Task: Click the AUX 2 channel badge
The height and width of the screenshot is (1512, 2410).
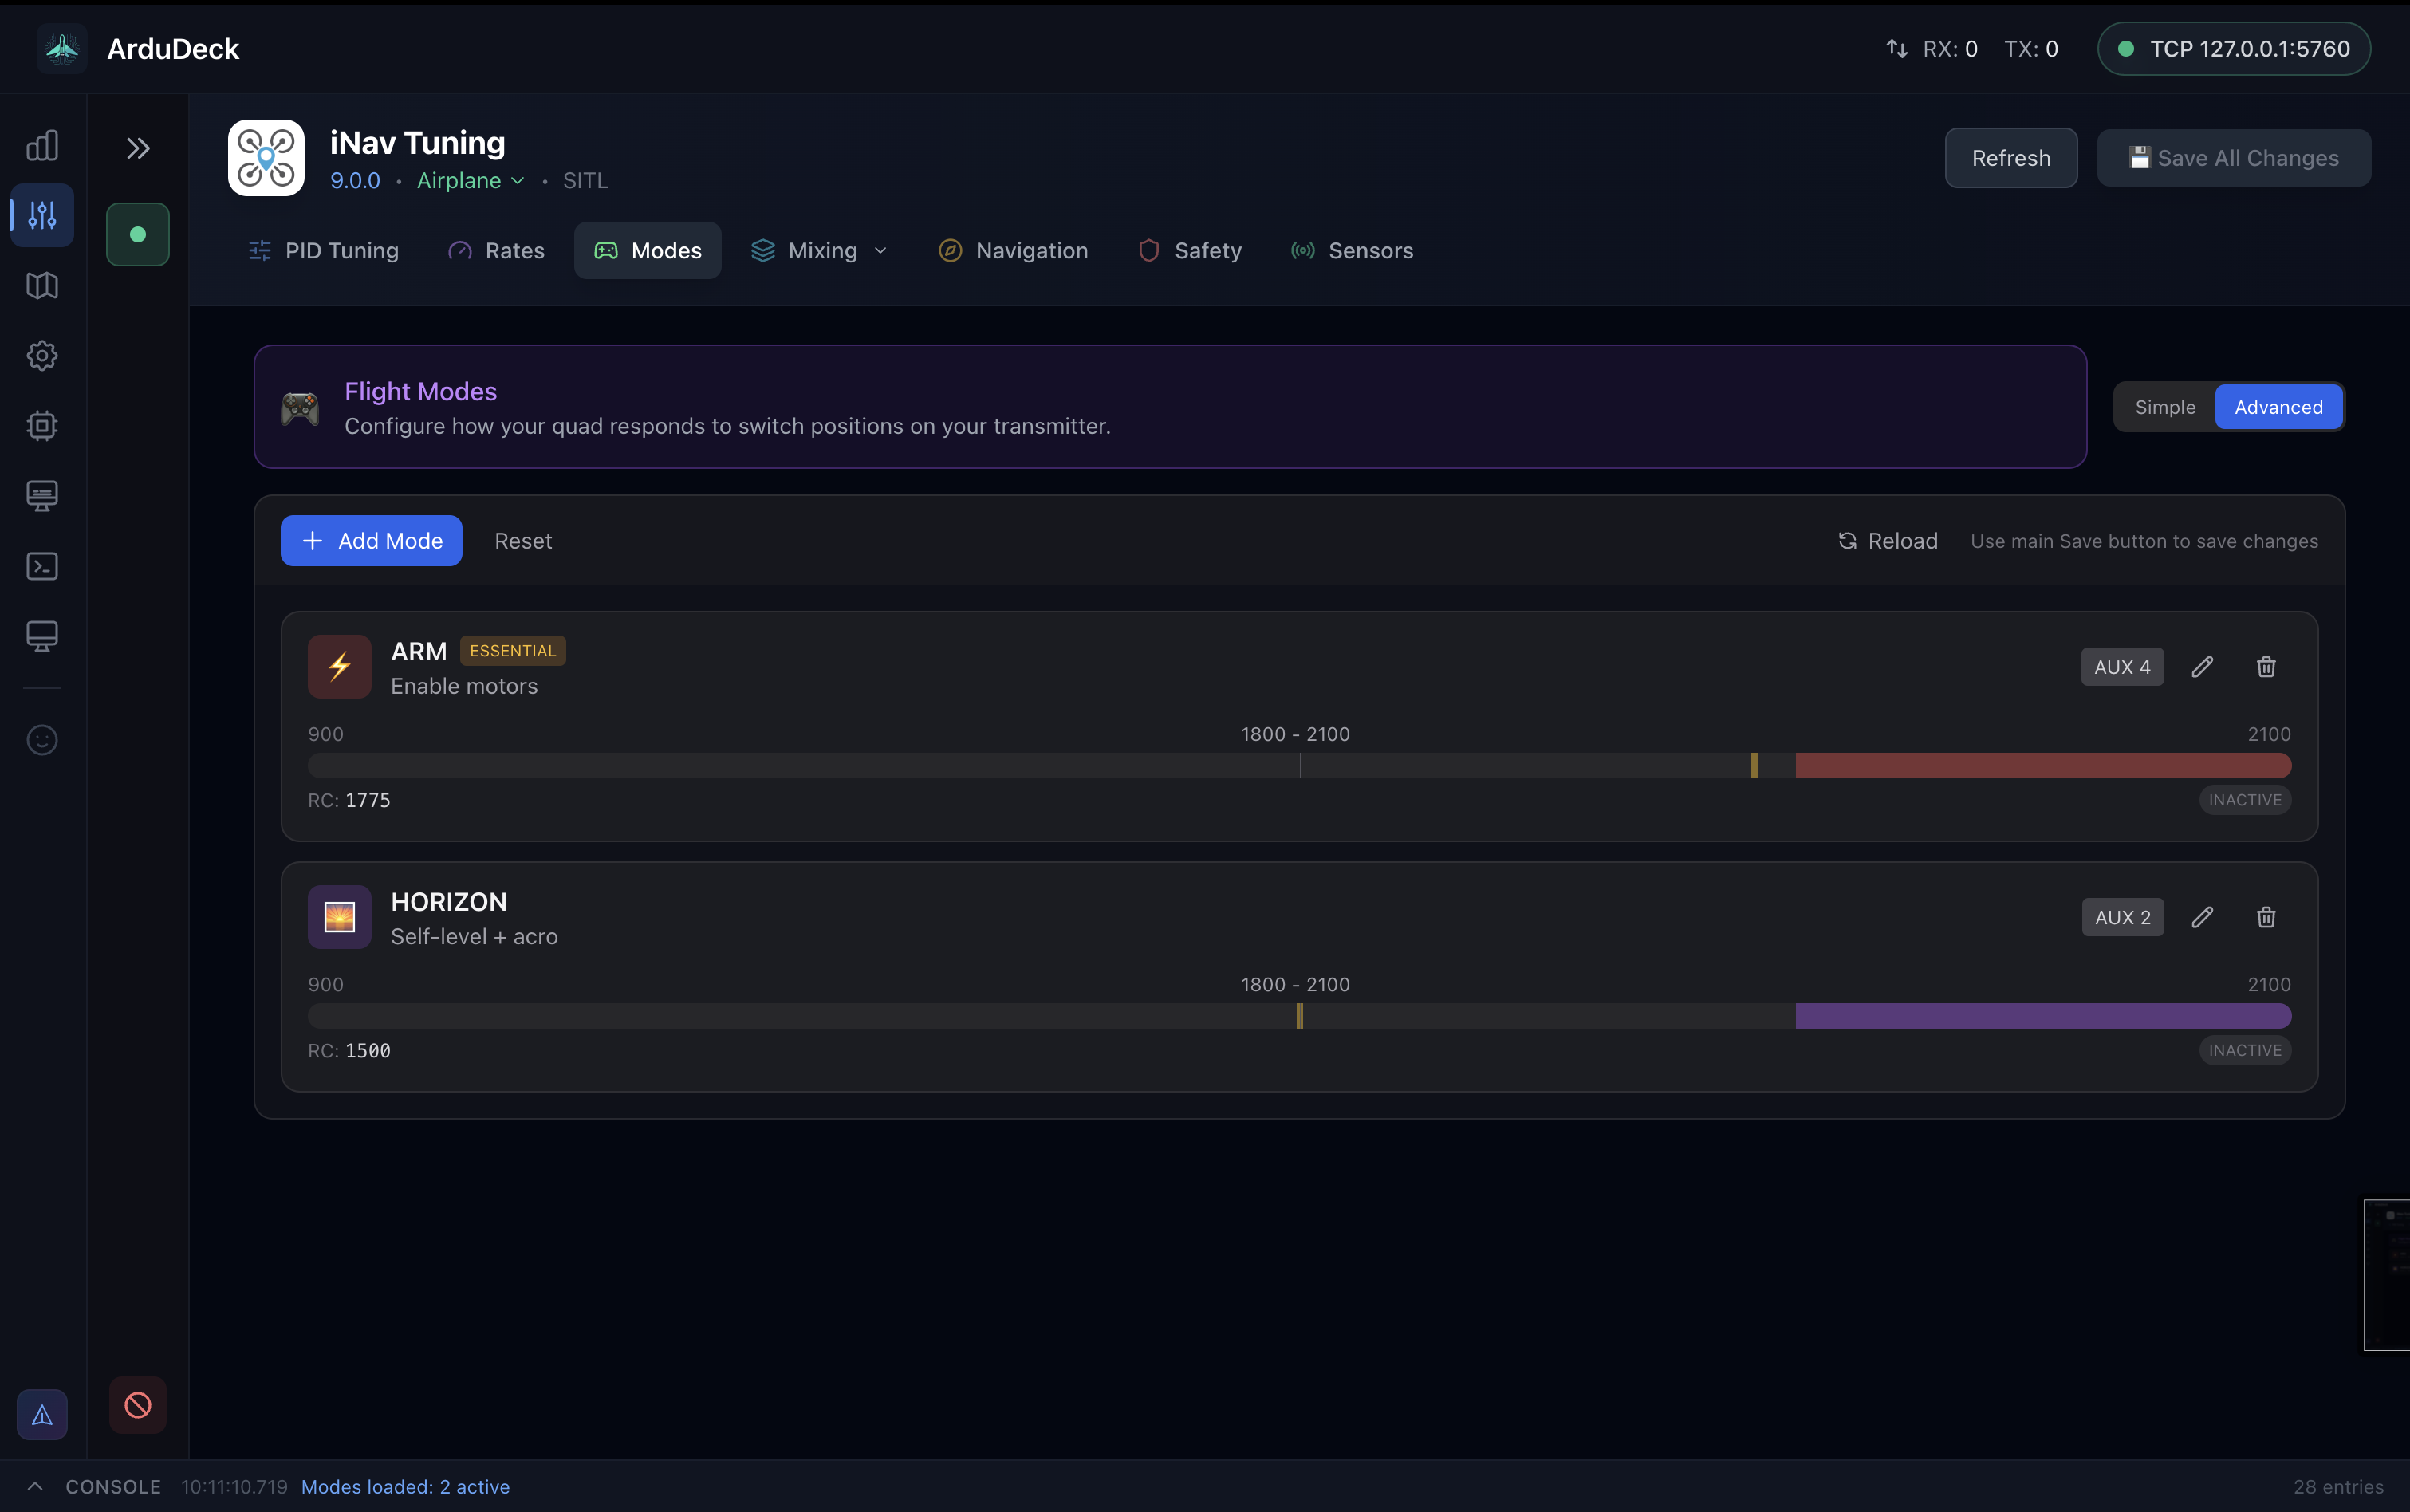Action: pyautogui.click(x=2122, y=917)
